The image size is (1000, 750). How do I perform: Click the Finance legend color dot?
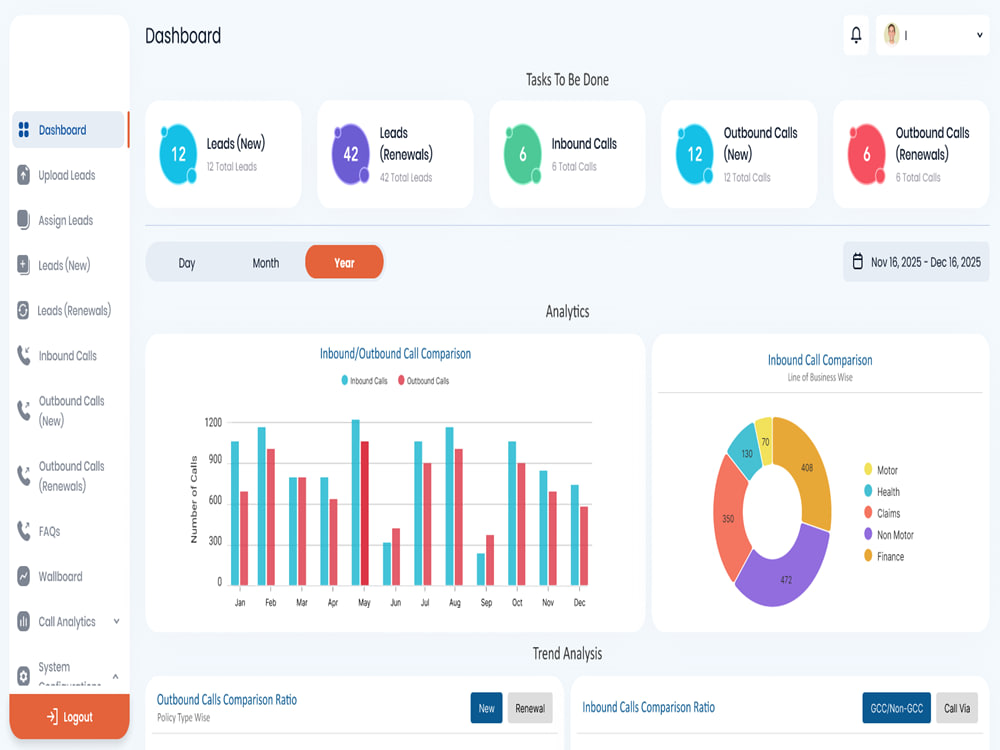tap(868, 556)
